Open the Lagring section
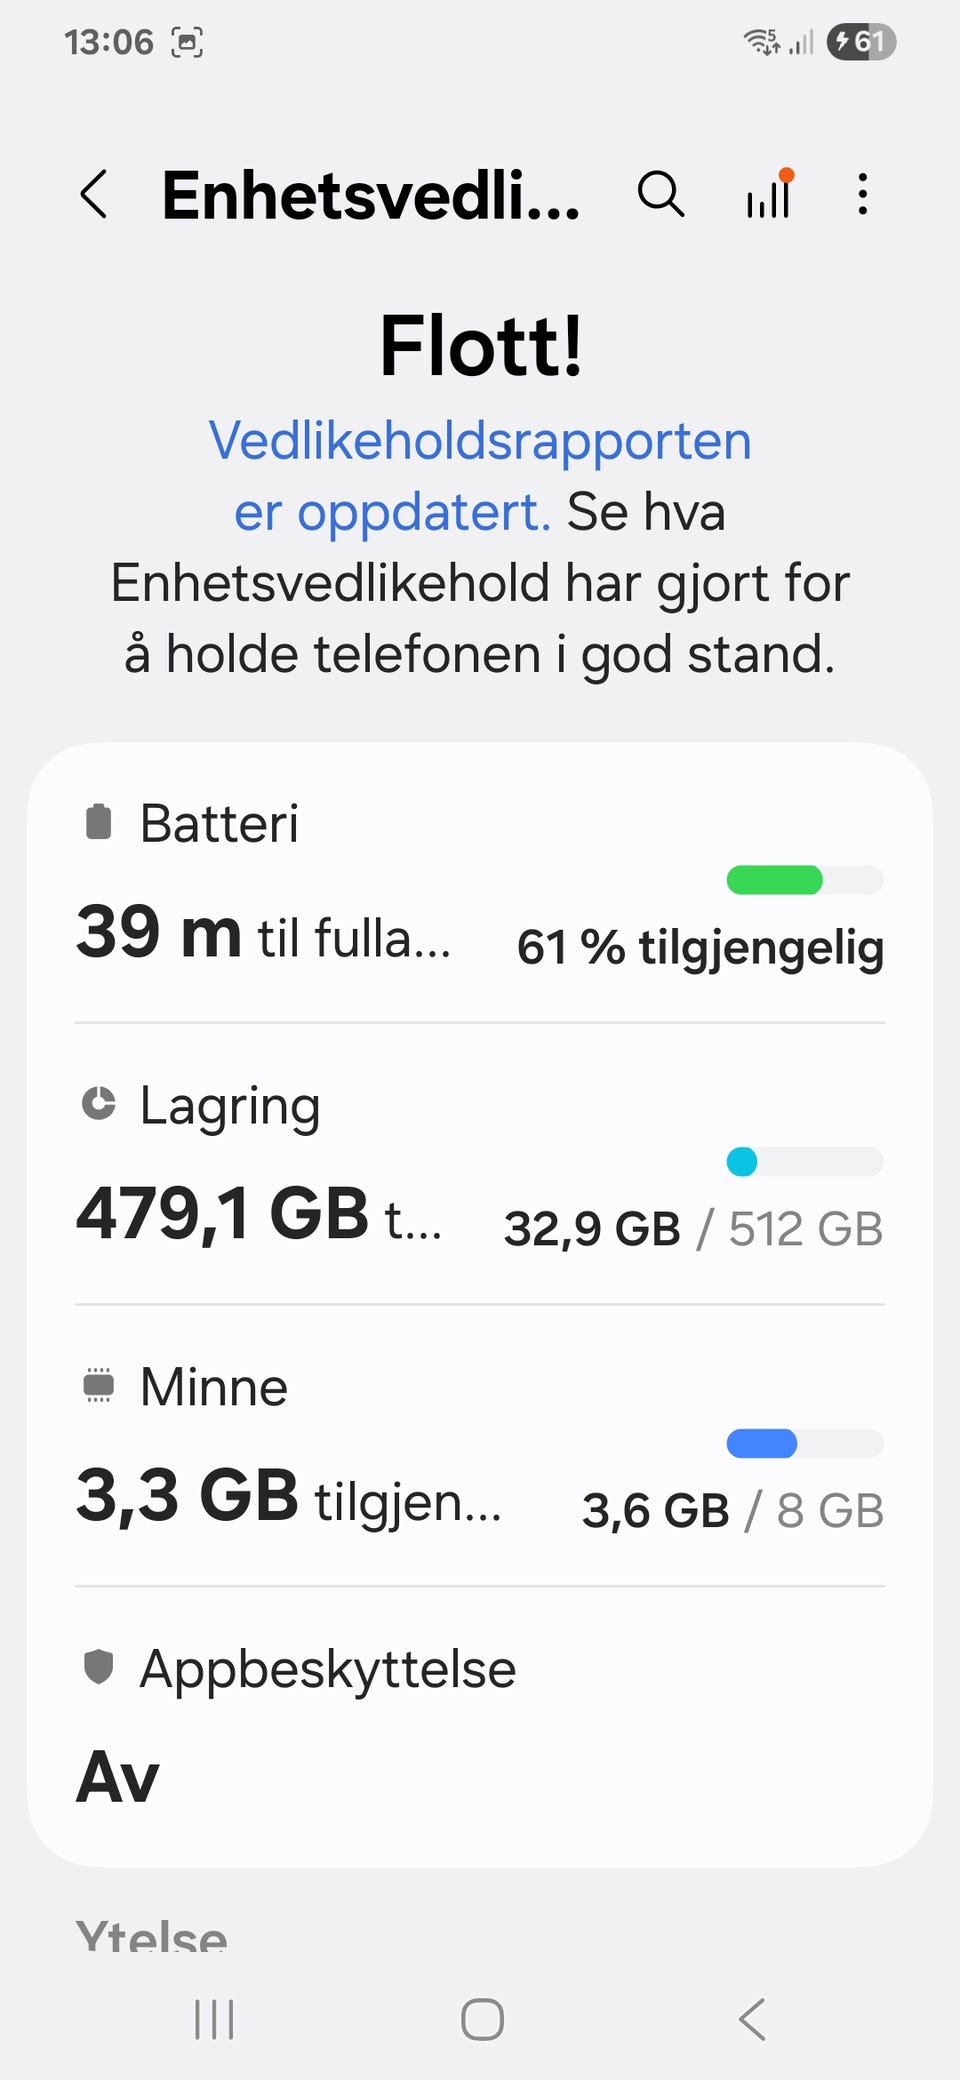The width and height of the screenshot is (960, 2080). (x=480, y=1164)
